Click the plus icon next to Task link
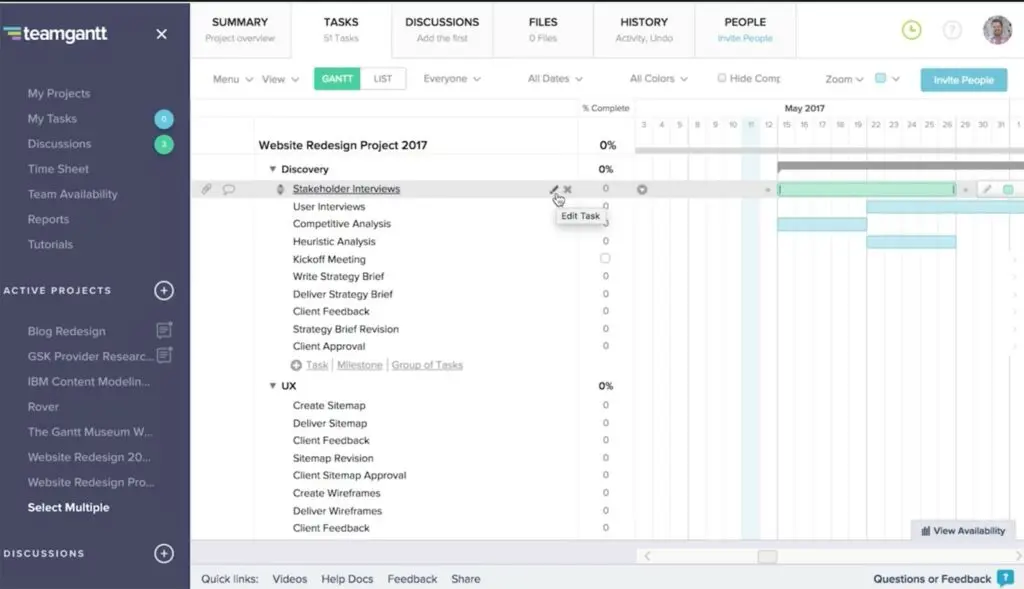 296,365
